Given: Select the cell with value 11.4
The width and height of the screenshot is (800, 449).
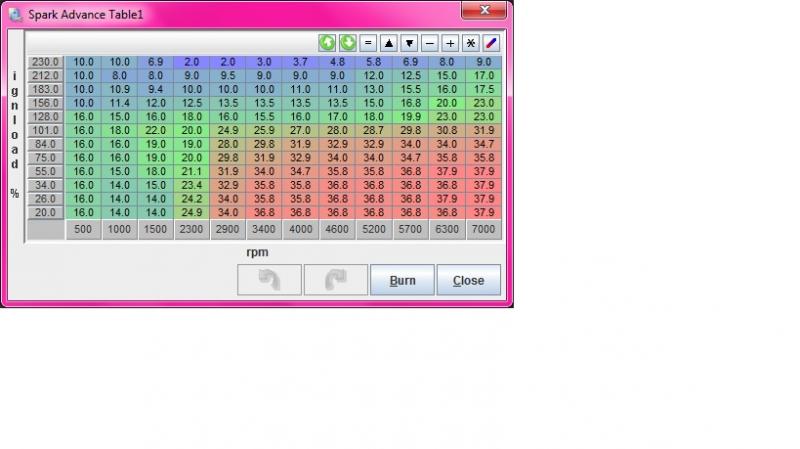Looking at the screenshot, I should coord(119,103).
